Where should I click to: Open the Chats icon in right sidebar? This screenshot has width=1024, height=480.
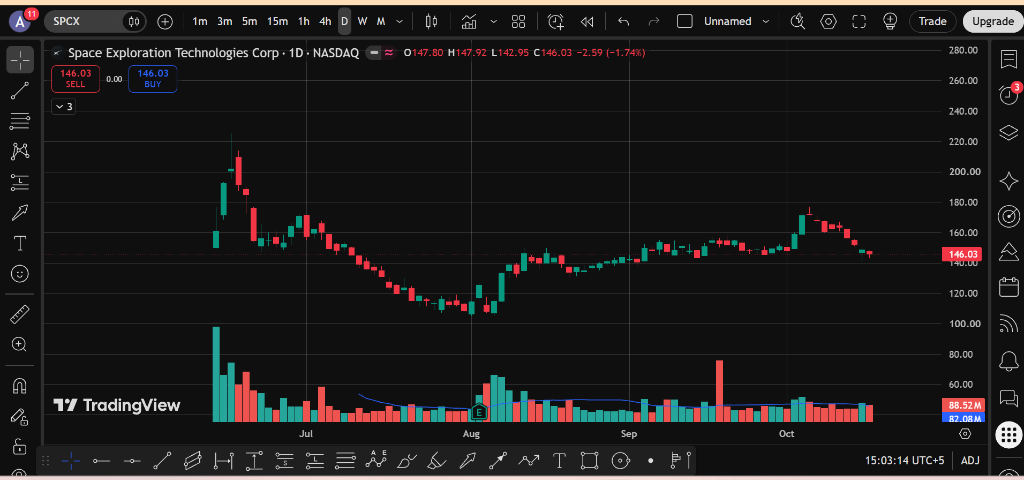pos(1009,397)
